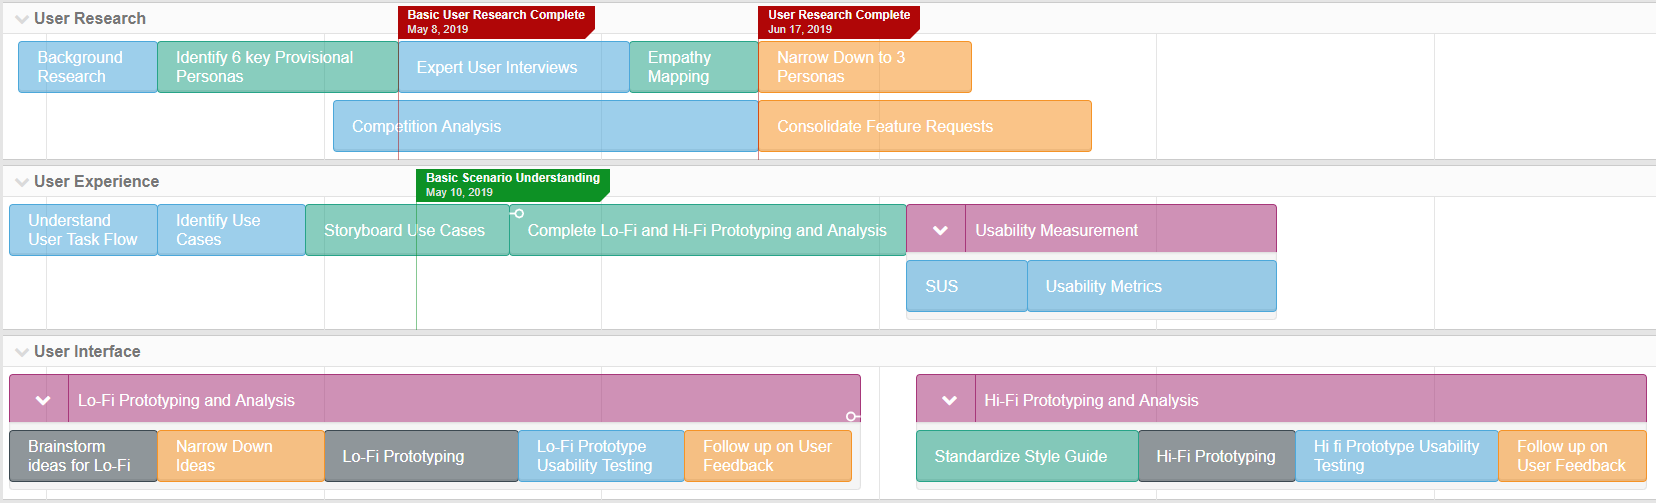Open the Background Research task
This screenshot has height=503, width=1656.
(87, 67)
